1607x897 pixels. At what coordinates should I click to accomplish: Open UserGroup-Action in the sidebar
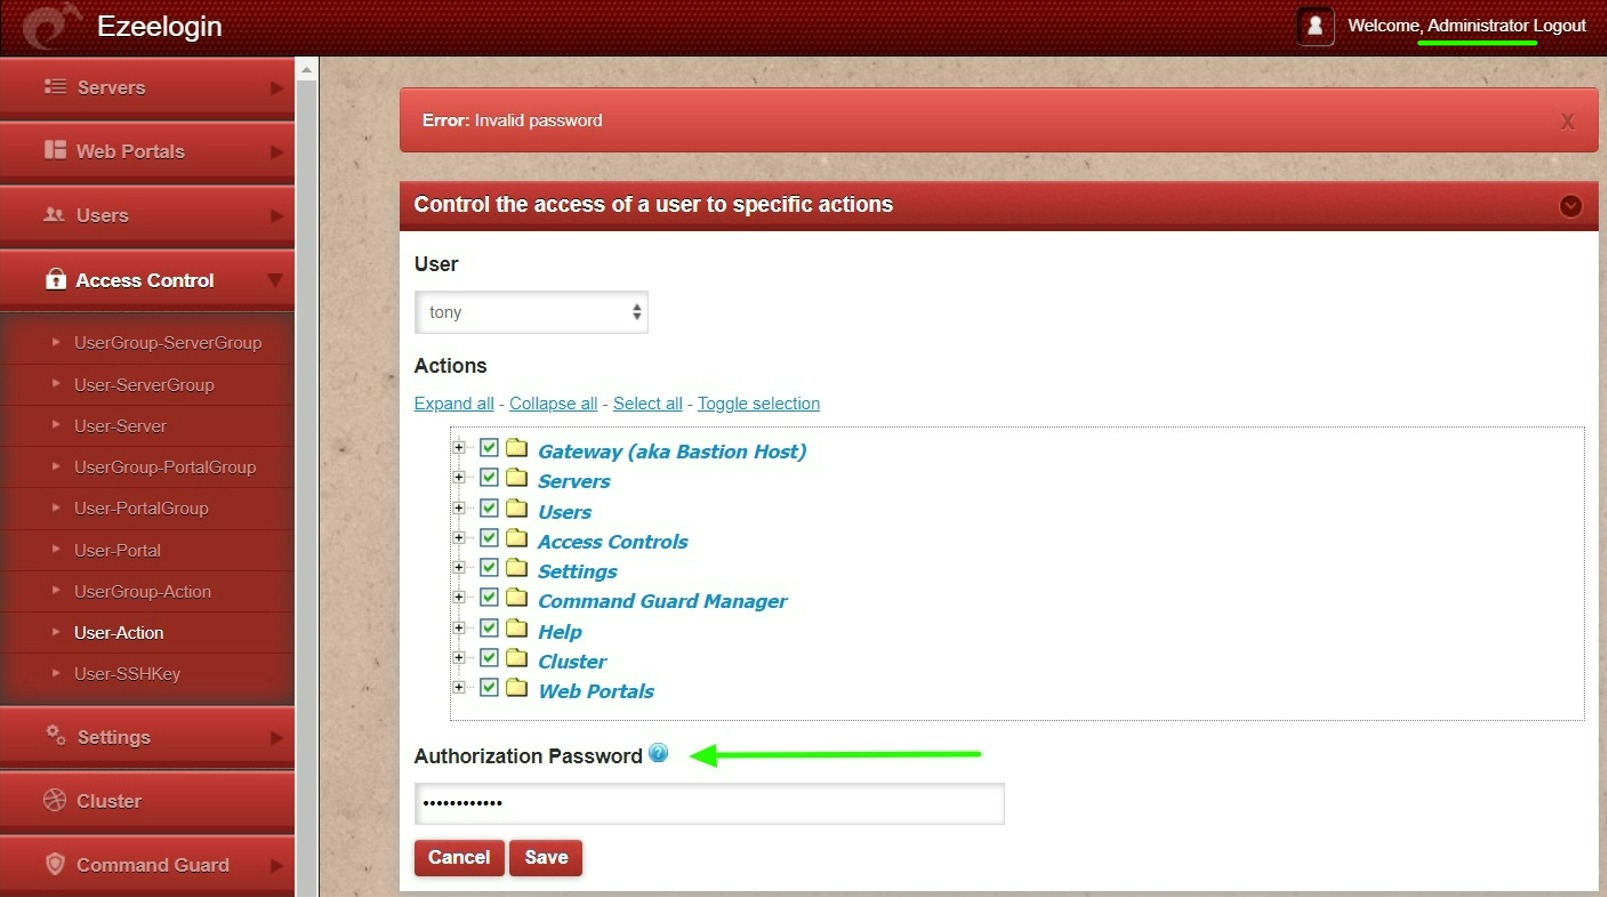(x=142, y=591)
